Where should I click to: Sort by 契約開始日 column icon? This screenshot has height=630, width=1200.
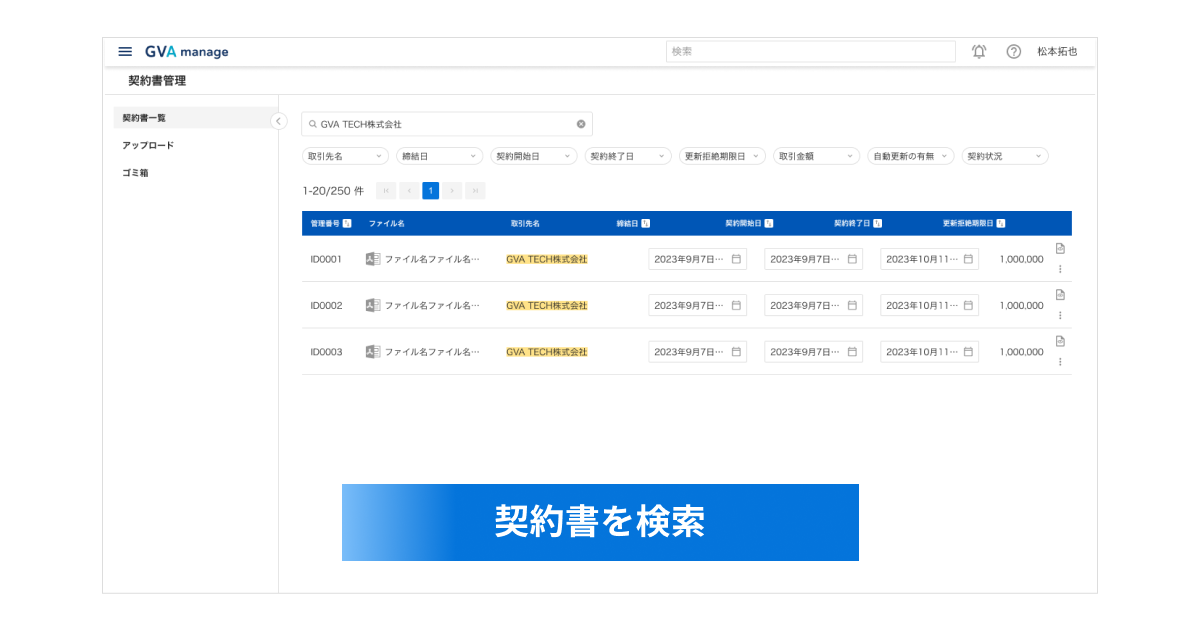769,223
